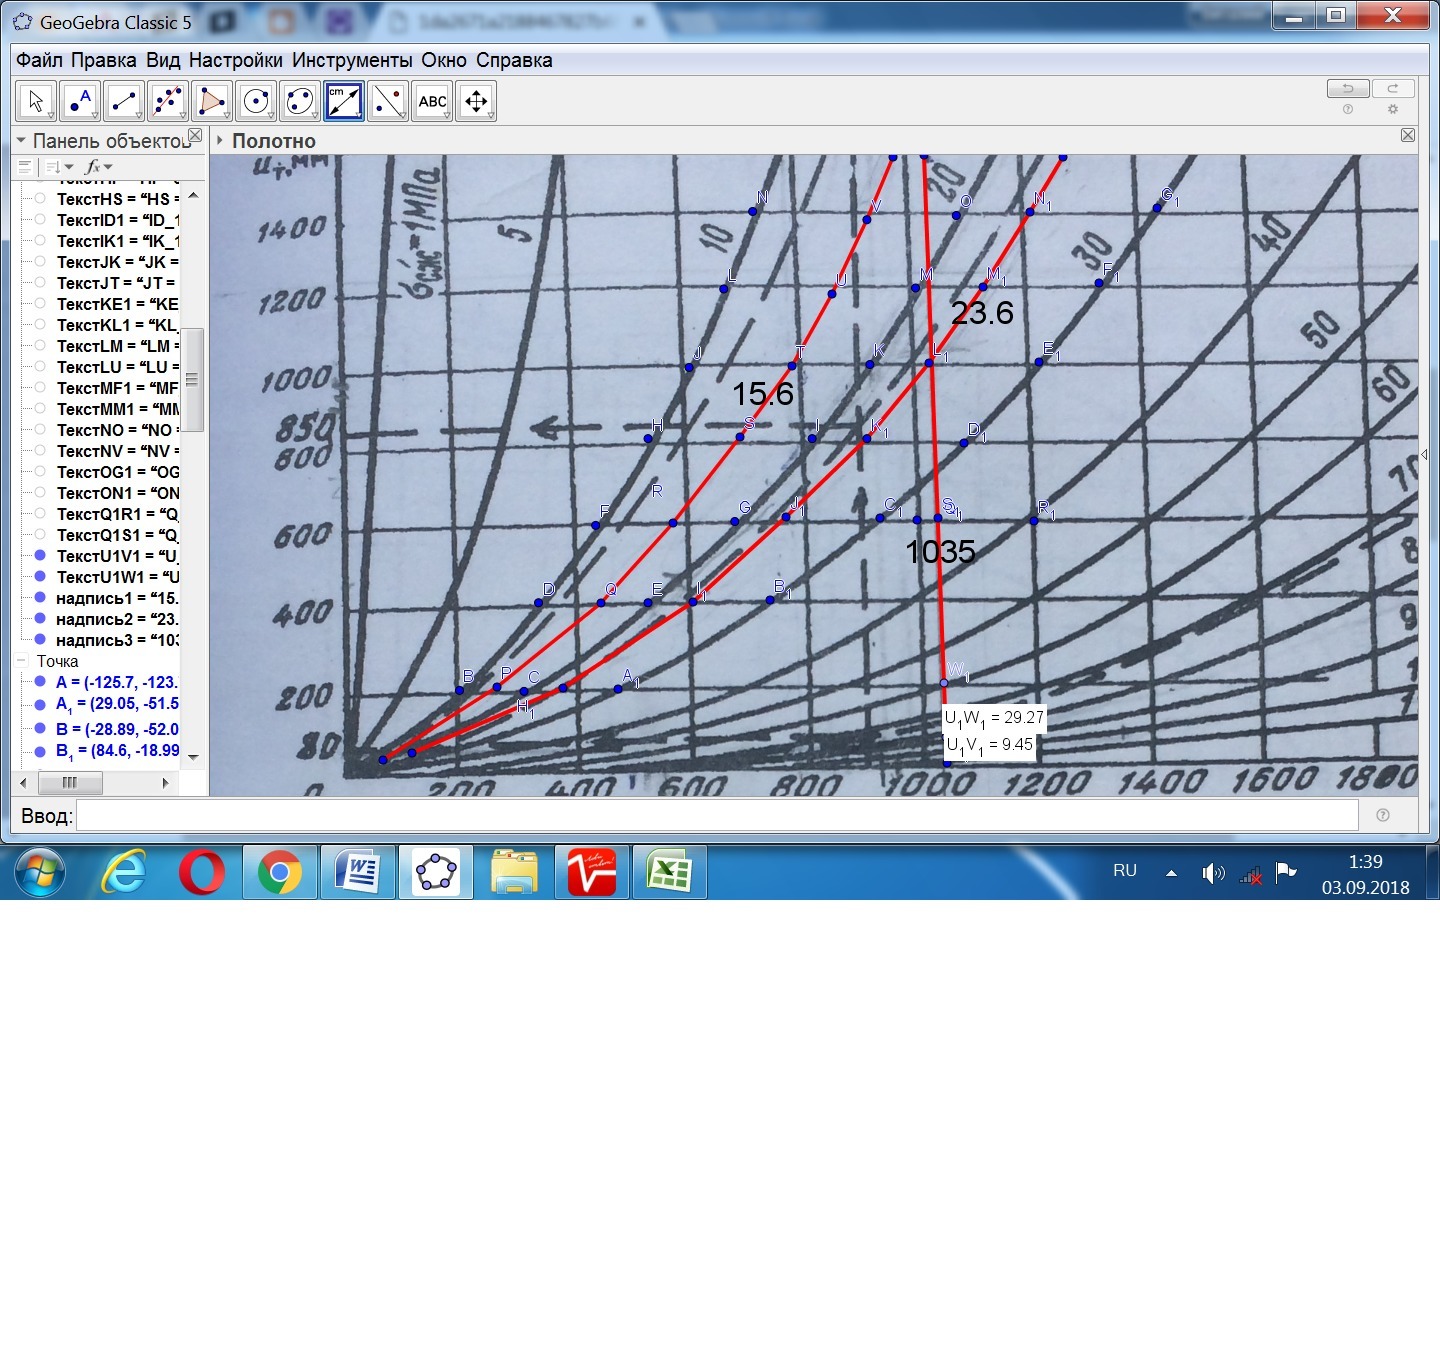1440x1352 pixels.
Task: Select the Circle with center tool
Action: click(256, 101)
